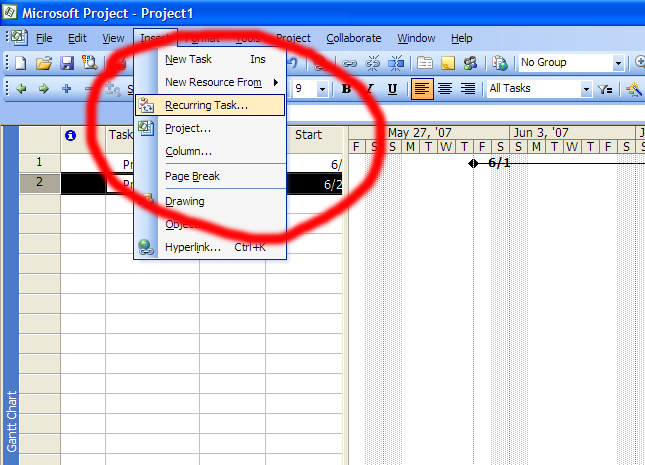Click the AutoFilter funnel icon
The width and height of the screenshot is (645, 465).
pyautogui.click(x=605, y=89)
